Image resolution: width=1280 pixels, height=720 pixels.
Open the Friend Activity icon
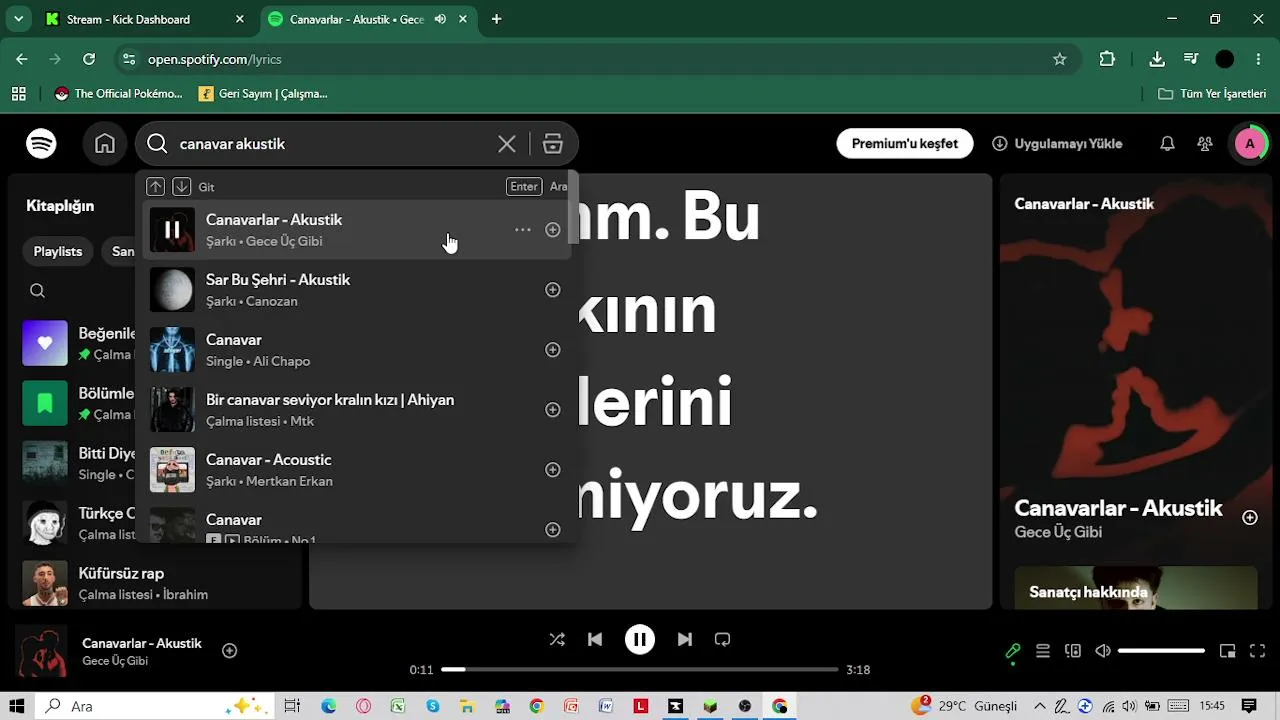[x=1205, y=144]
